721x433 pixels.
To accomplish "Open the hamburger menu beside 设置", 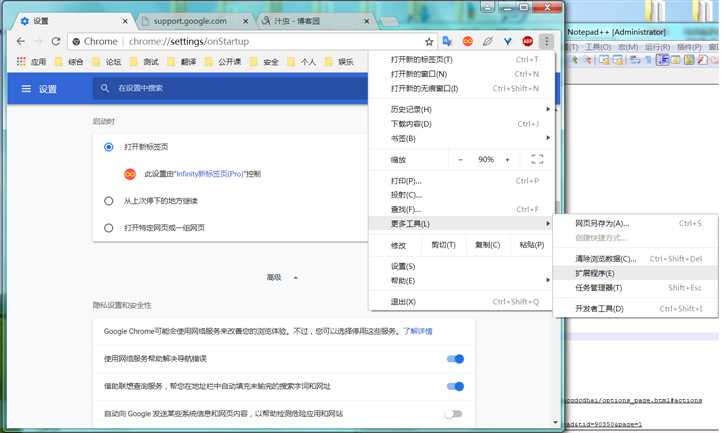I will [x=26, y=89].
